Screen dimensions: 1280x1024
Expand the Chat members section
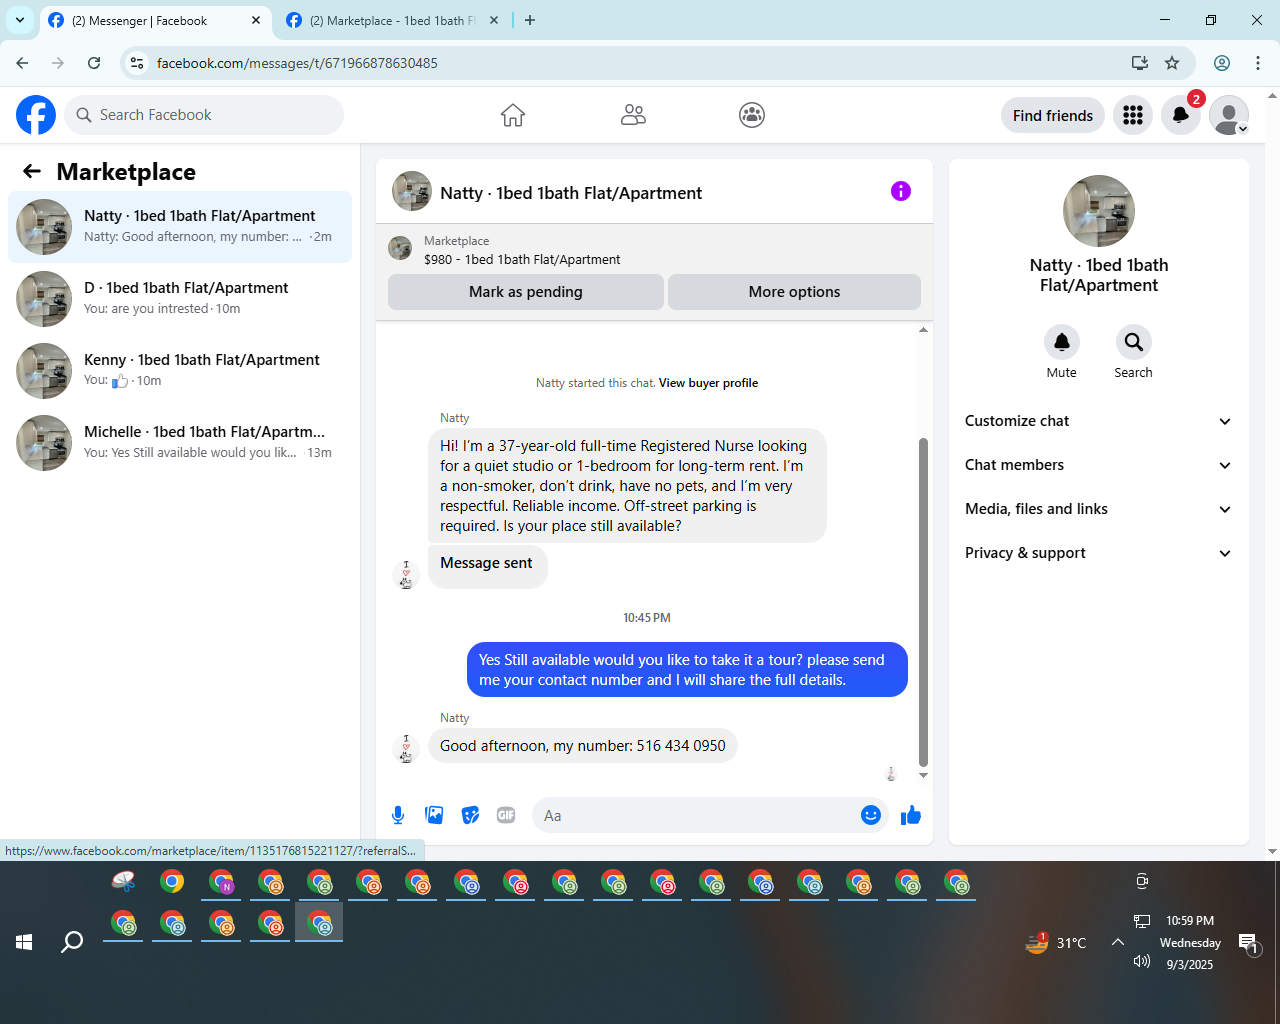coord(1098,465)
